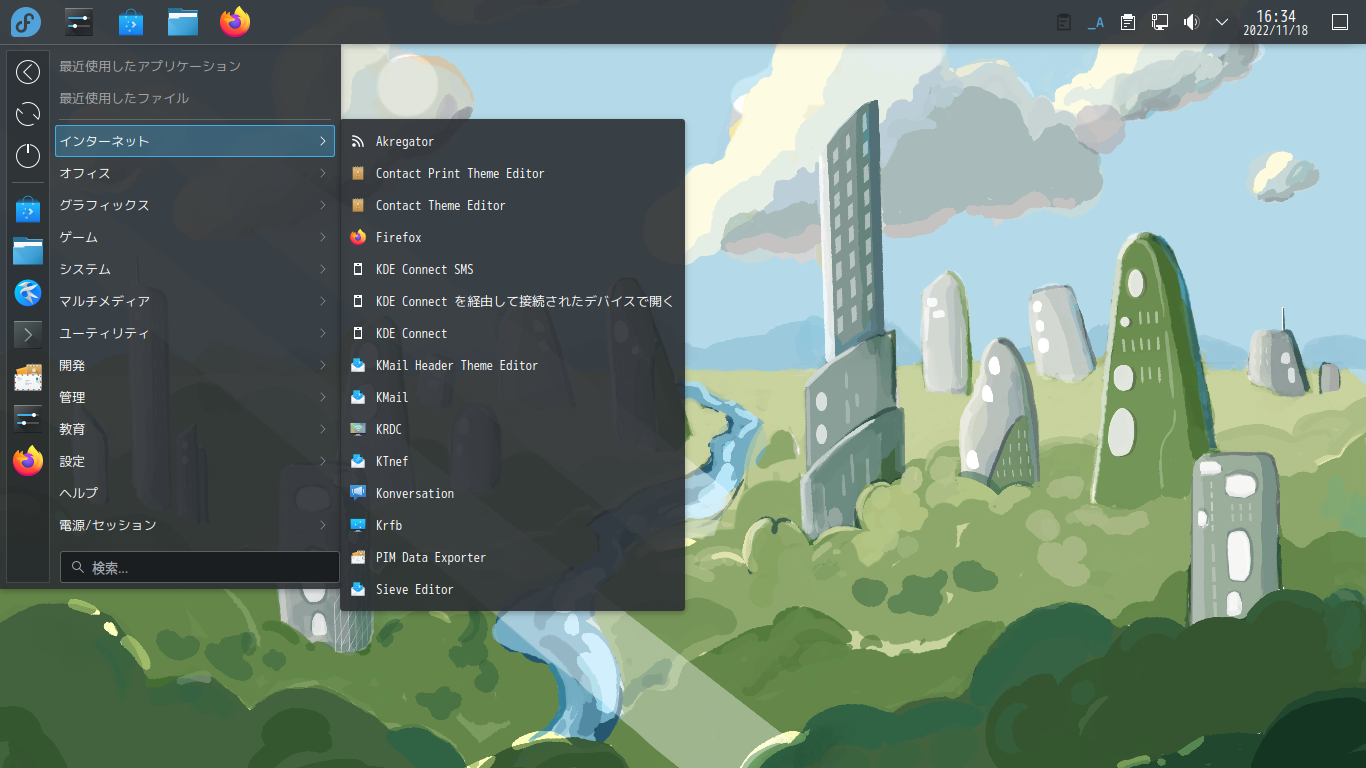Expand the グラフィックス category chevron
The image size is (1366, 768).
coord(323,206)
